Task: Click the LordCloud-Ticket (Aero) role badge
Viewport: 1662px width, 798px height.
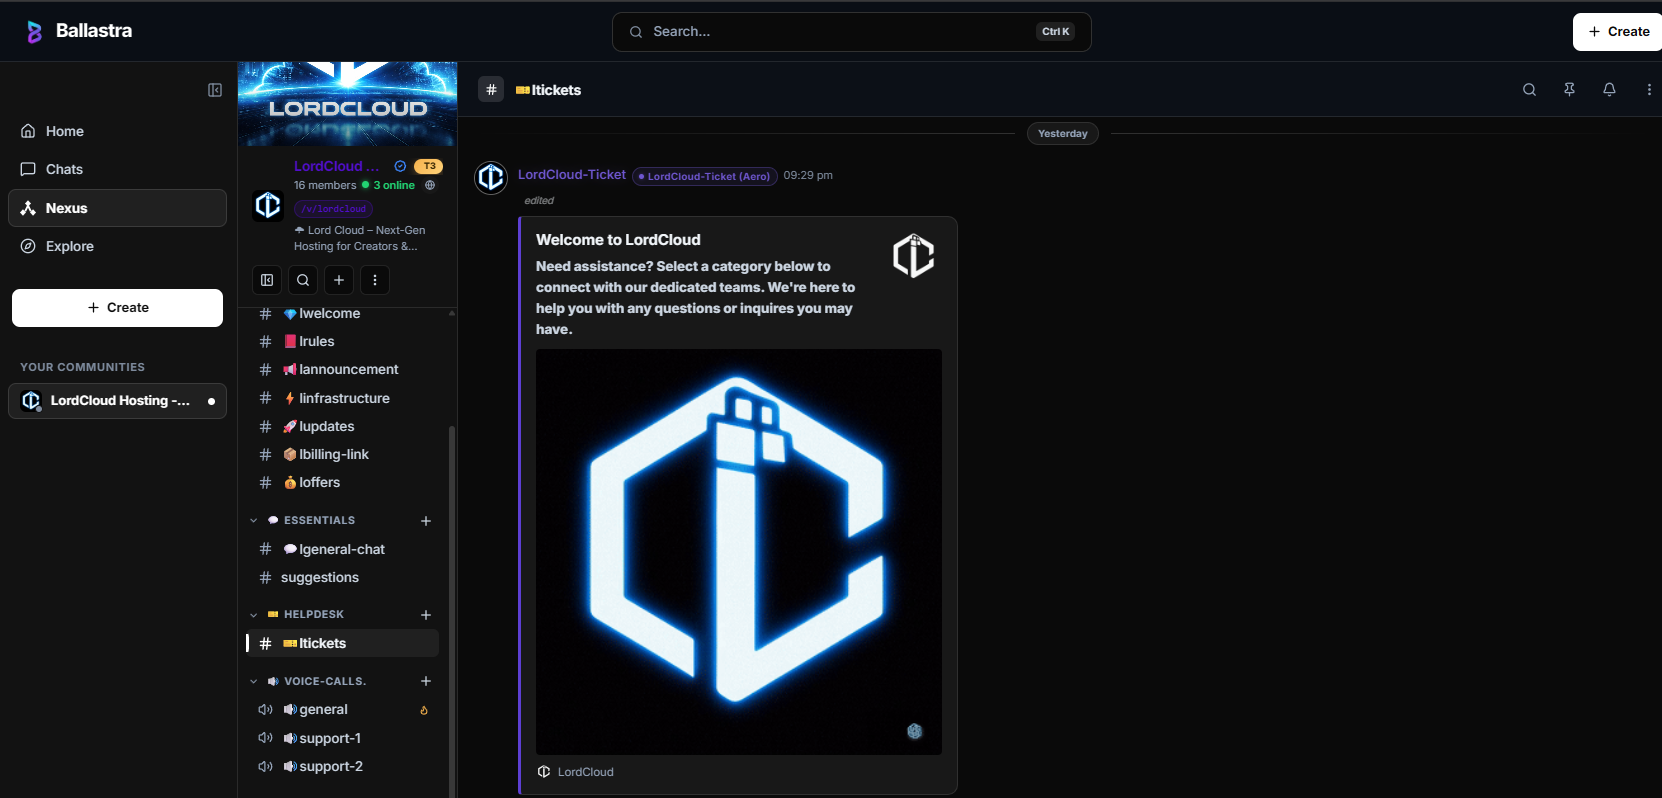Action: pyautogui.click(x=705, y=176)
